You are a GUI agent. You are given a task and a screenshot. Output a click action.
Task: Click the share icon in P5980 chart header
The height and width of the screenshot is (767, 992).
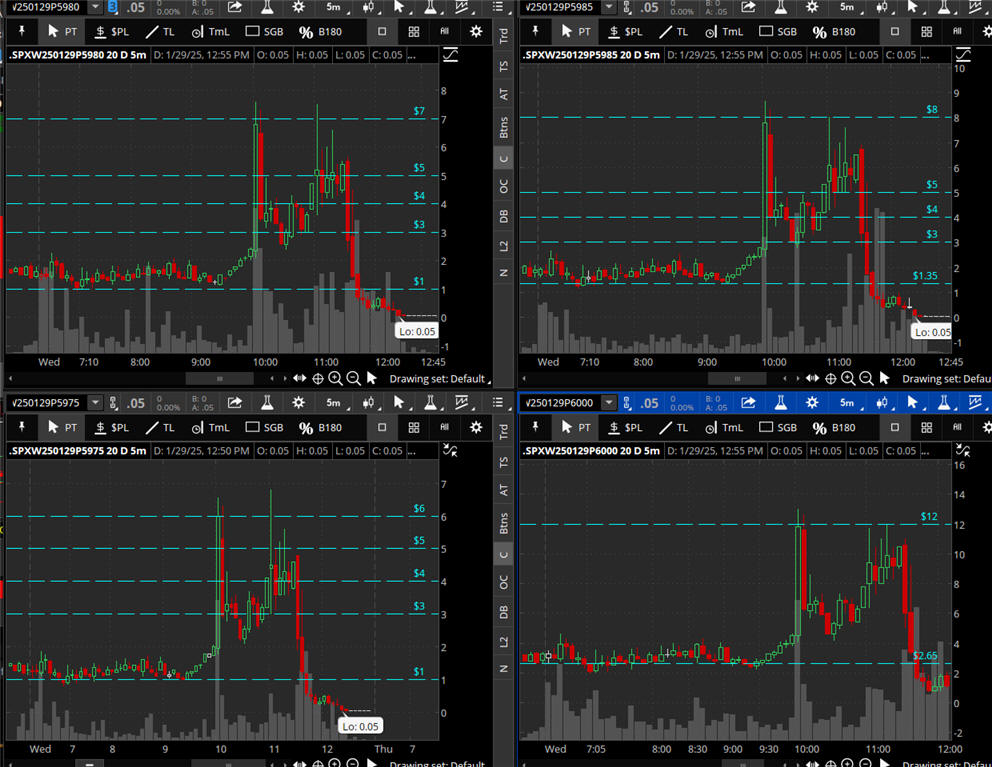coord(235,7)
